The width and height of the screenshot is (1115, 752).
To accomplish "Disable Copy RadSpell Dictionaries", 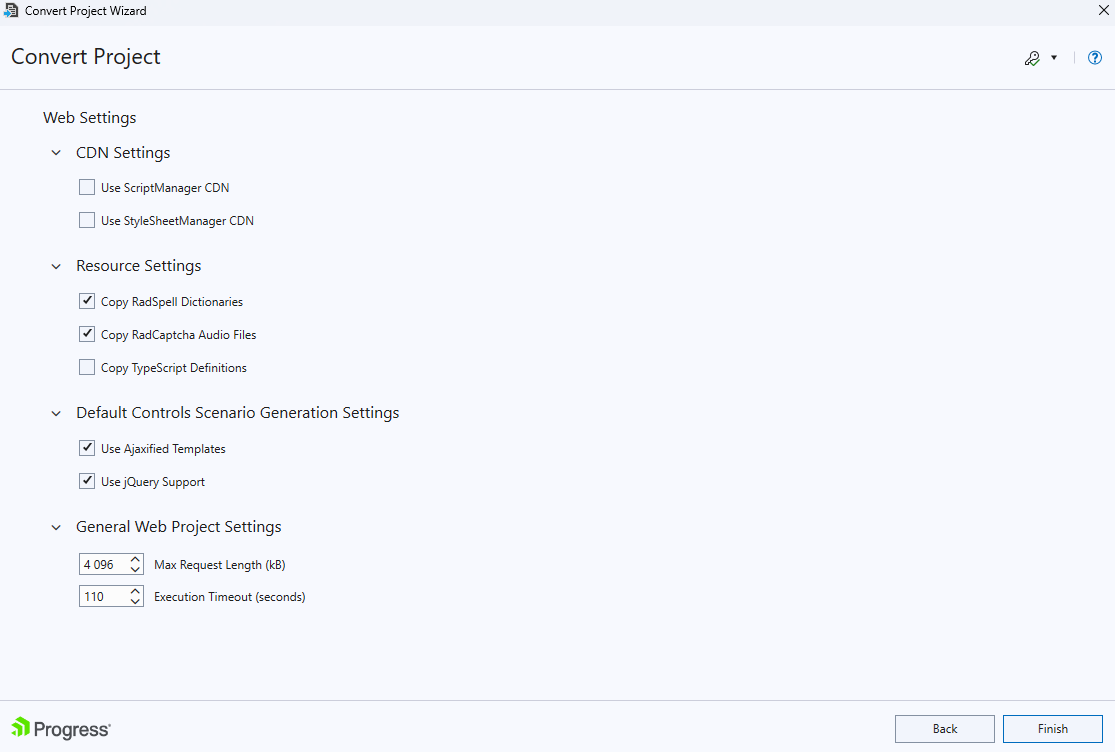I will coord(87,300).
